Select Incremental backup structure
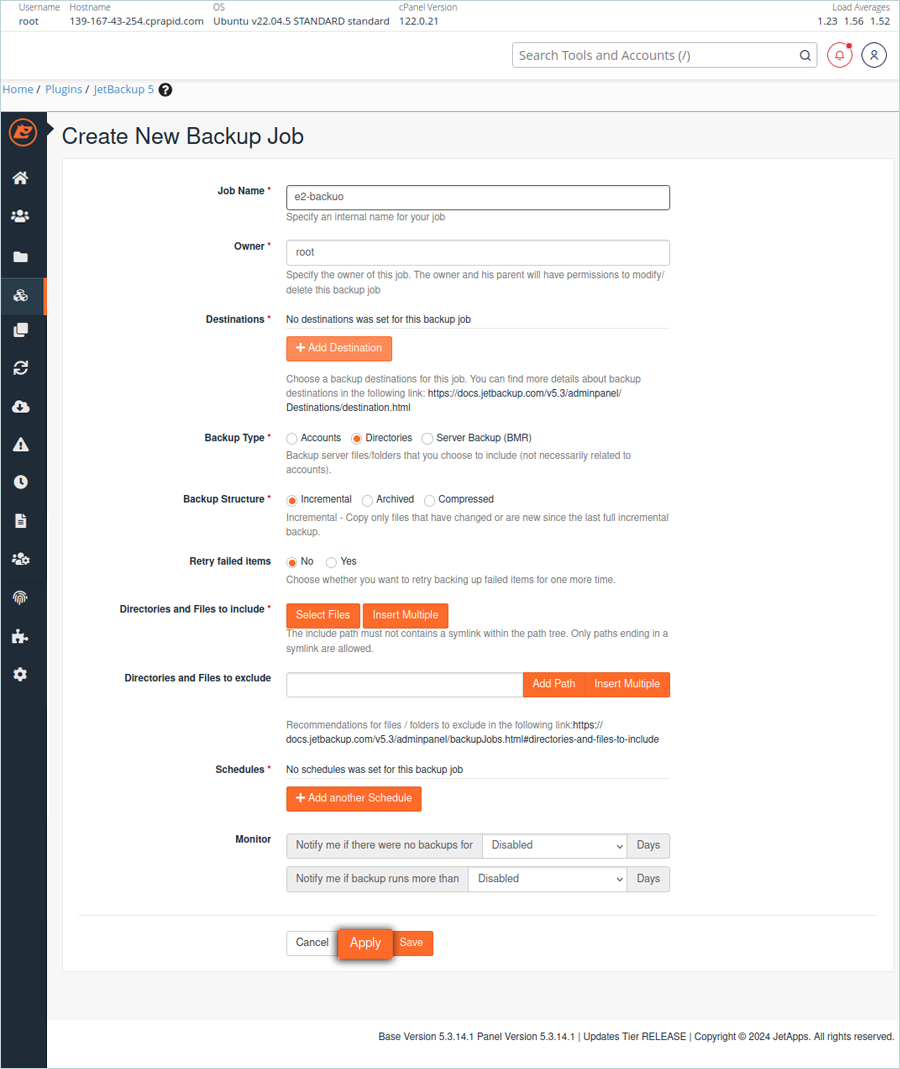This screenshot has width=900, height=1069. 292,500
